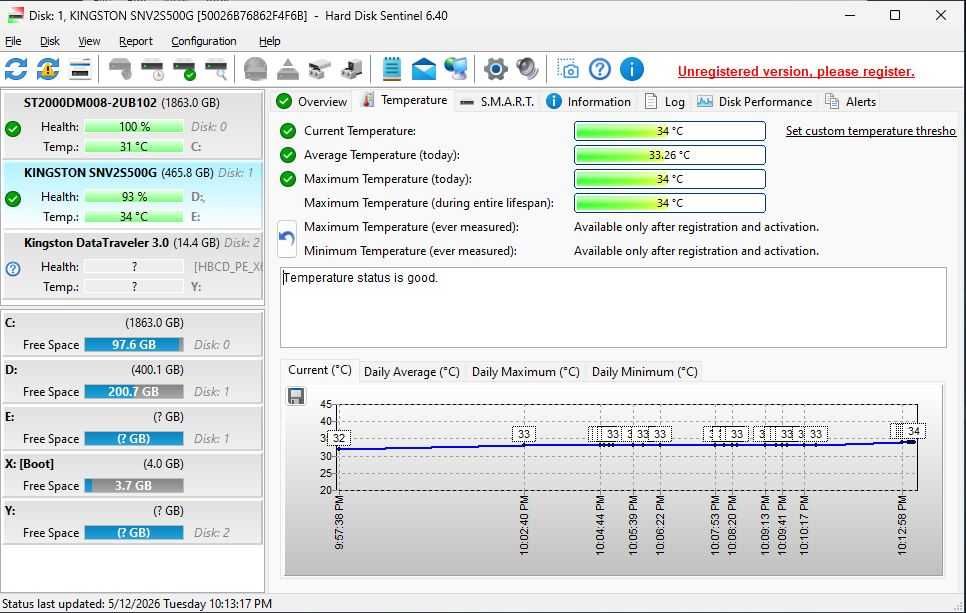Click the speaker sound icon
966x613 pixels.
click(x=527, y=69)
